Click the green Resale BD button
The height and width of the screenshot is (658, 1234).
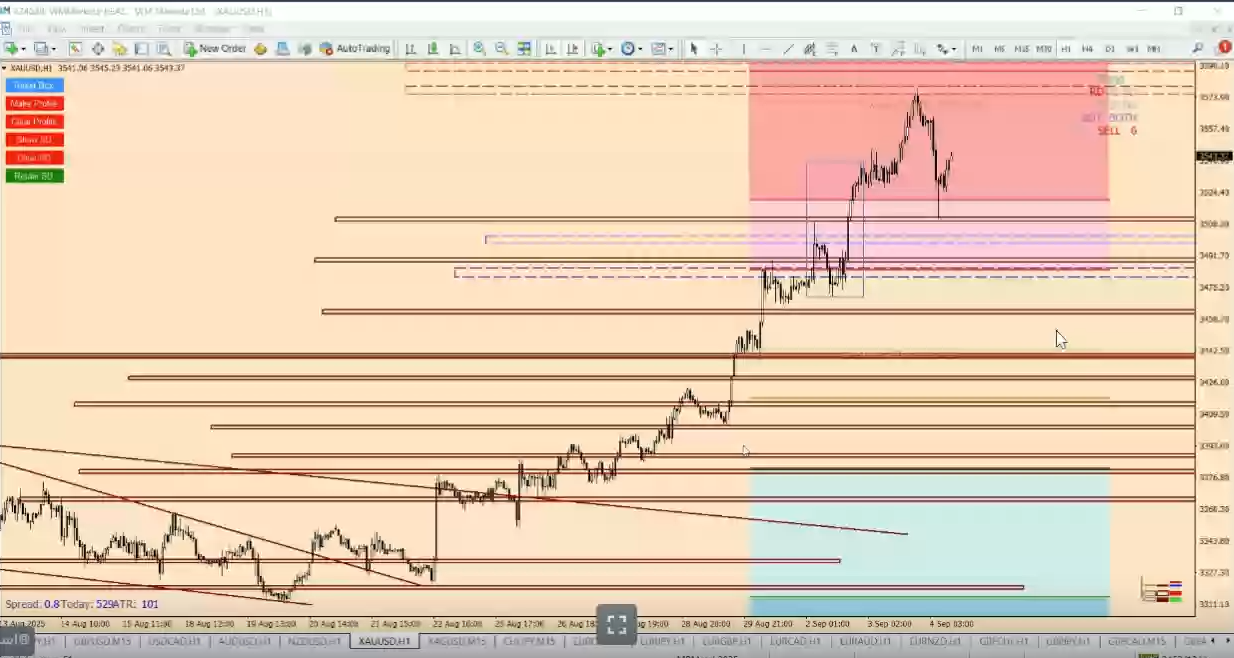pyautogui.click(x=34, y=176)
